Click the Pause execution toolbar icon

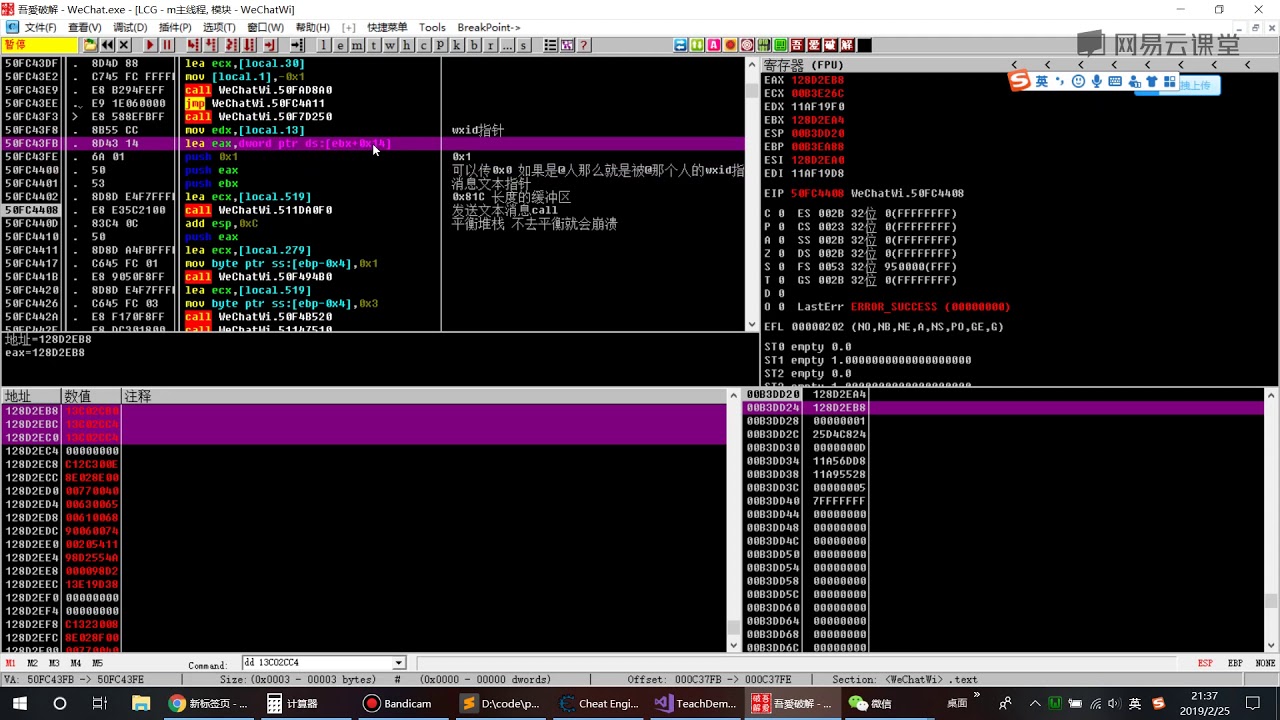[x=167, y=45]
